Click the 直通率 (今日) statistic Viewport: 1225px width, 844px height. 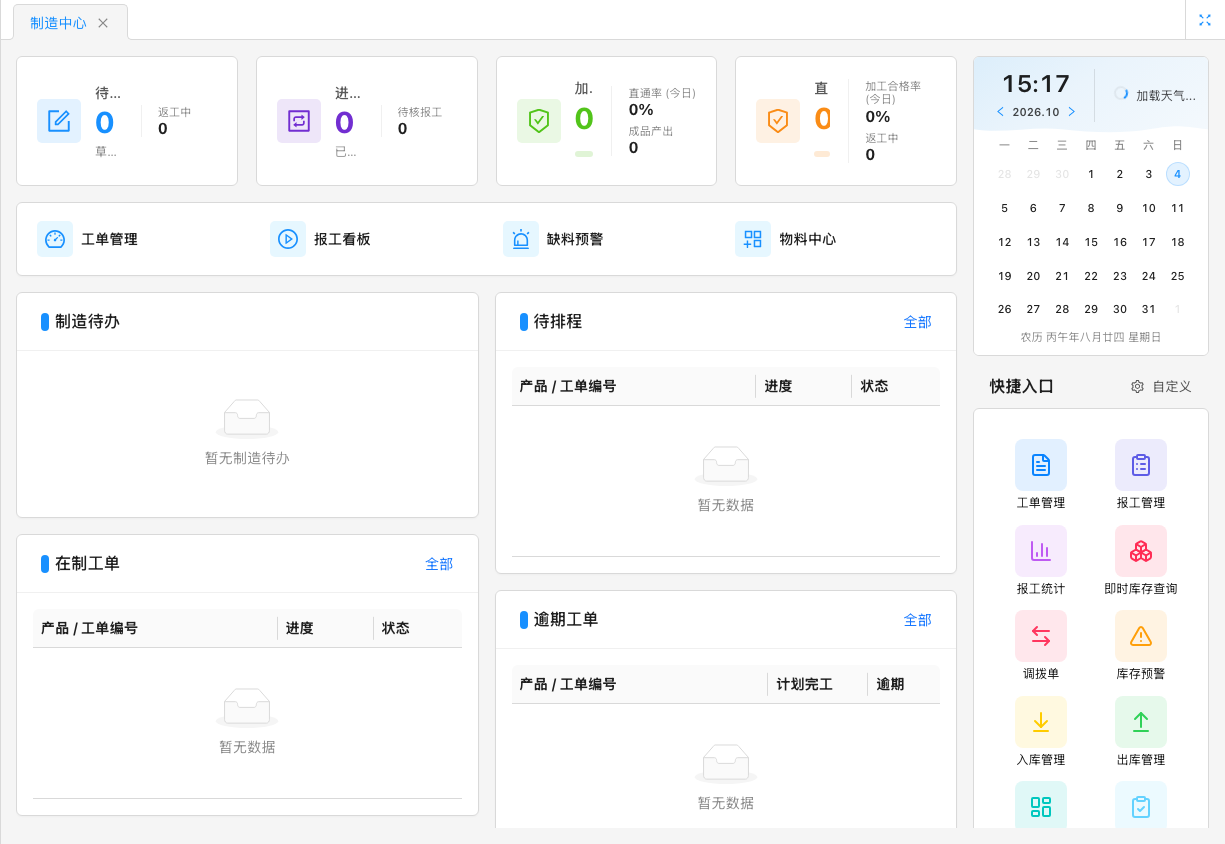pyautogui.click(x=662, y=102)
